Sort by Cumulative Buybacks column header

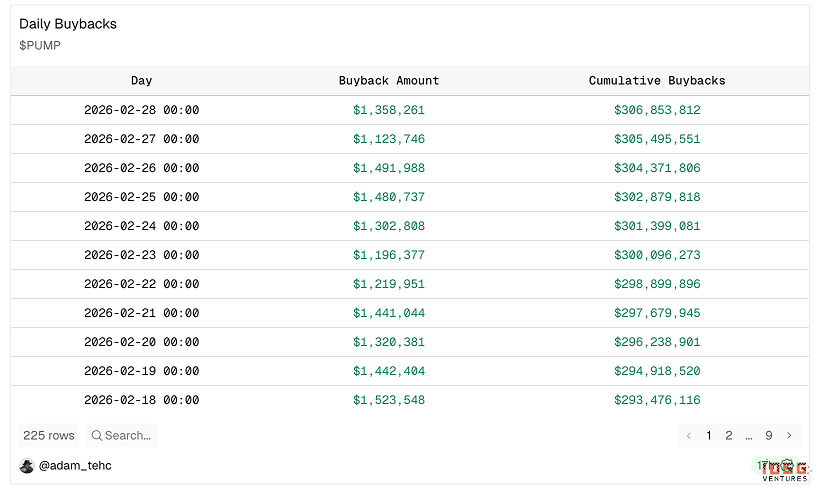[x=657, y=81]
